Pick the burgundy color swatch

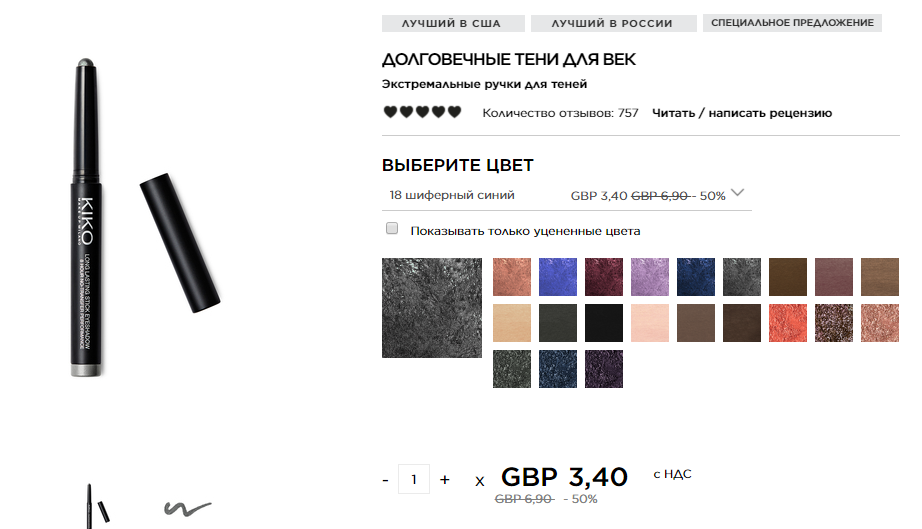click(604, 277)
